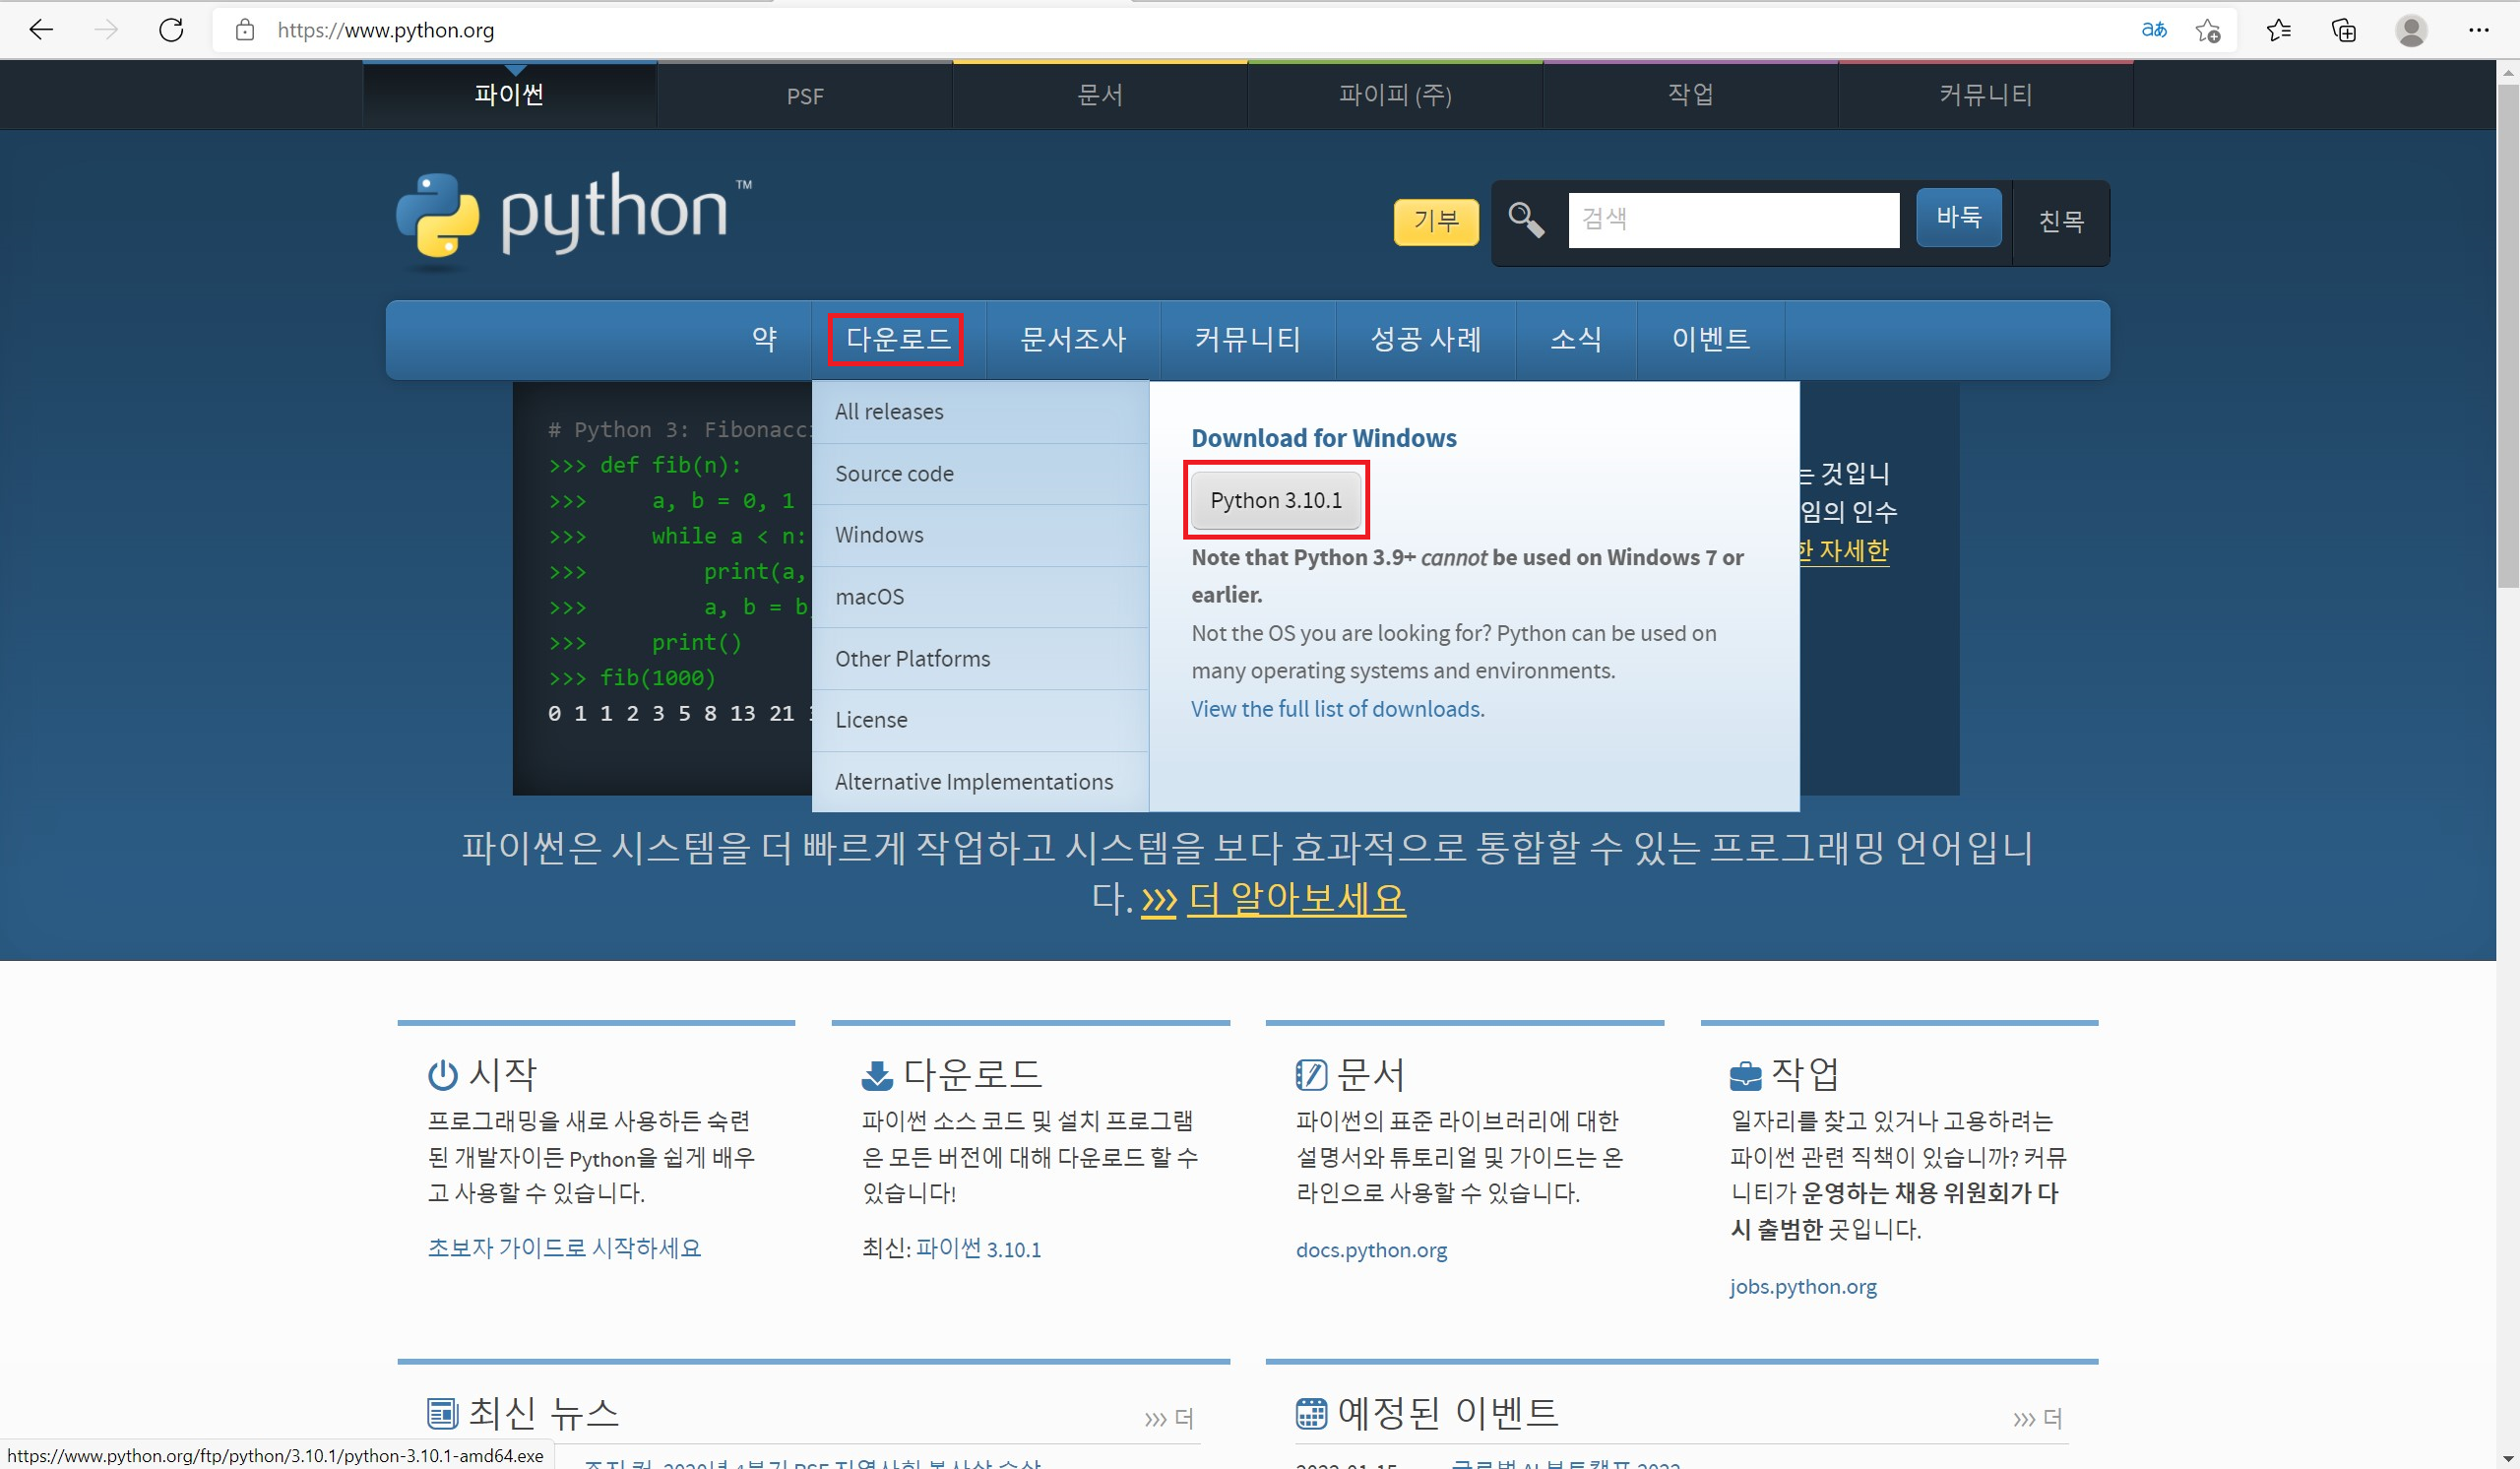
Task: Open the 문서조사 navigation menu
Action: [x=1072, y=339]
